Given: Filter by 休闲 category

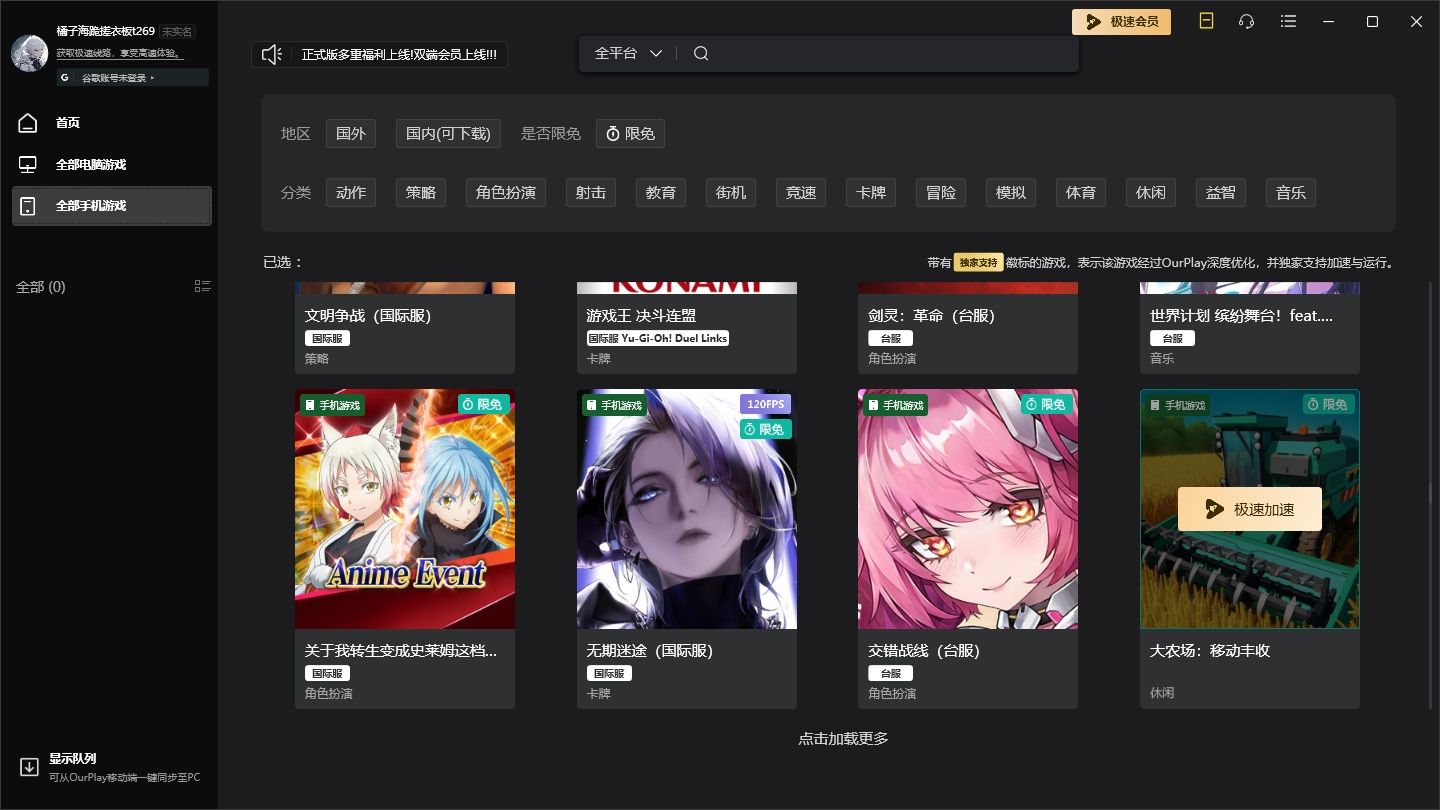Looking at the screenshot, I should (x=1151, y=193).
